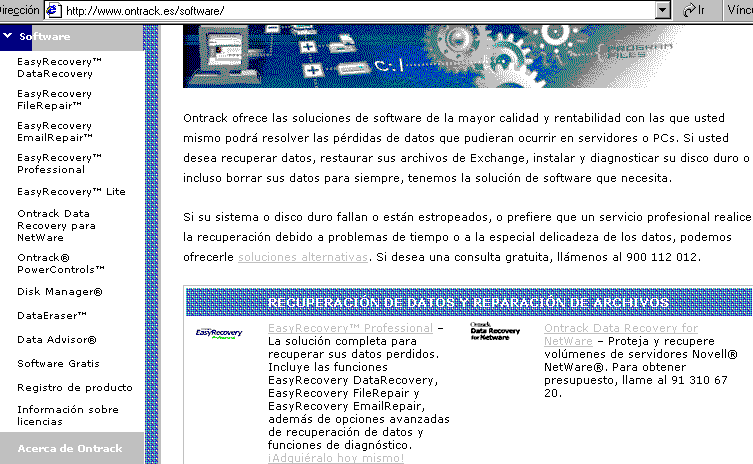Open Ontrack PowerControls sidebar link
The width and height of the screenshot is (753, 464).
pos(61,263)
